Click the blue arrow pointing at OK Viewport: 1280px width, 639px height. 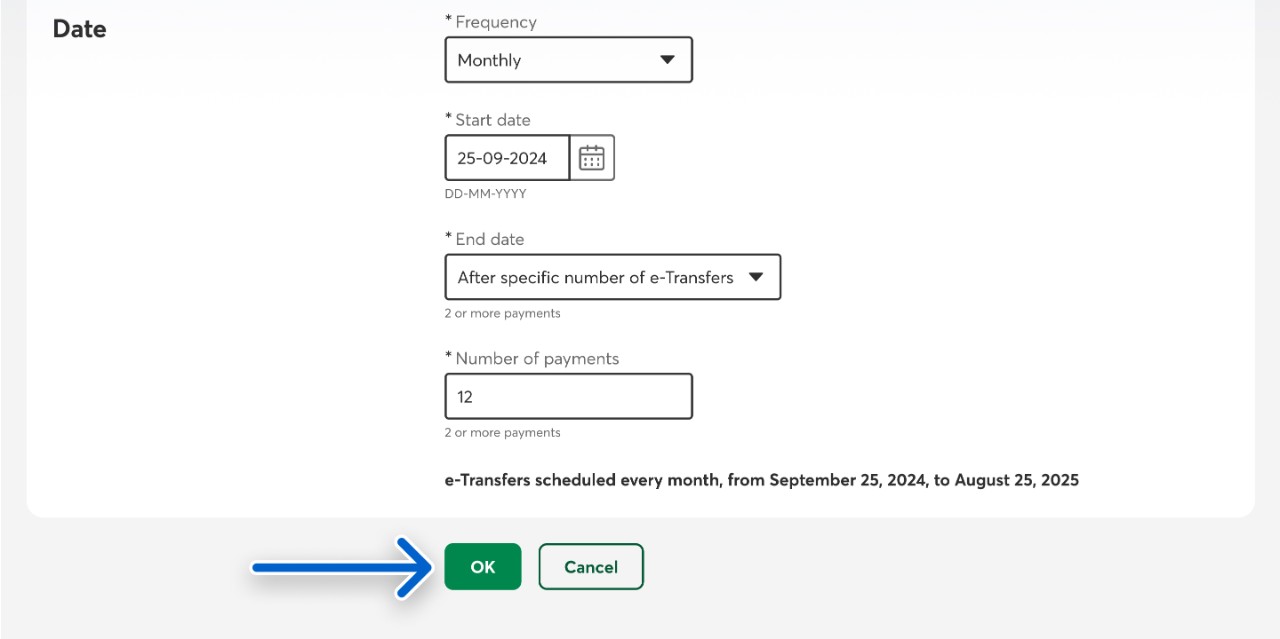(340, 567)
